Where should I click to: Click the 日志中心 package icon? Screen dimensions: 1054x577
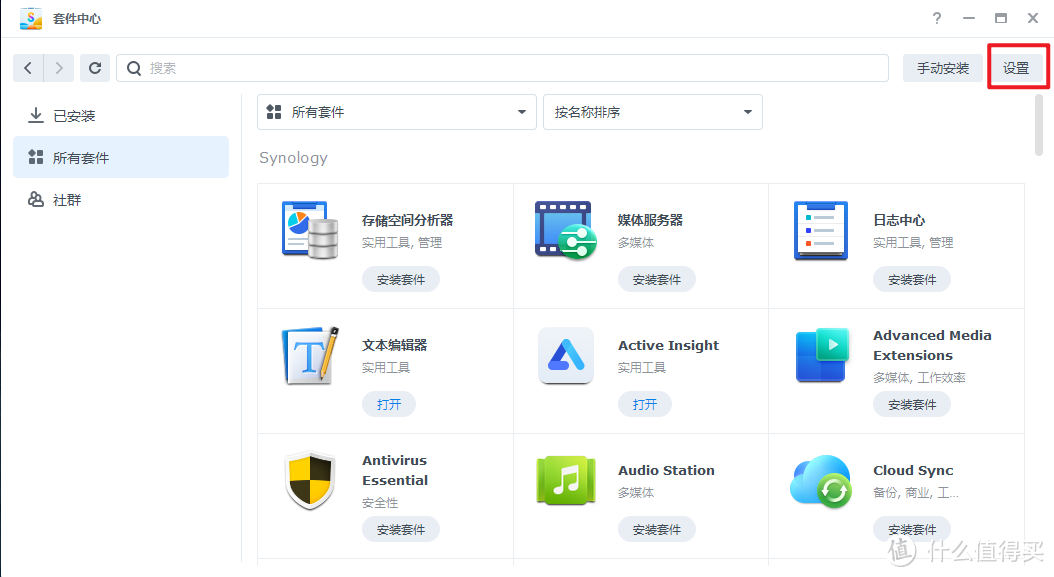click(821, 230)
